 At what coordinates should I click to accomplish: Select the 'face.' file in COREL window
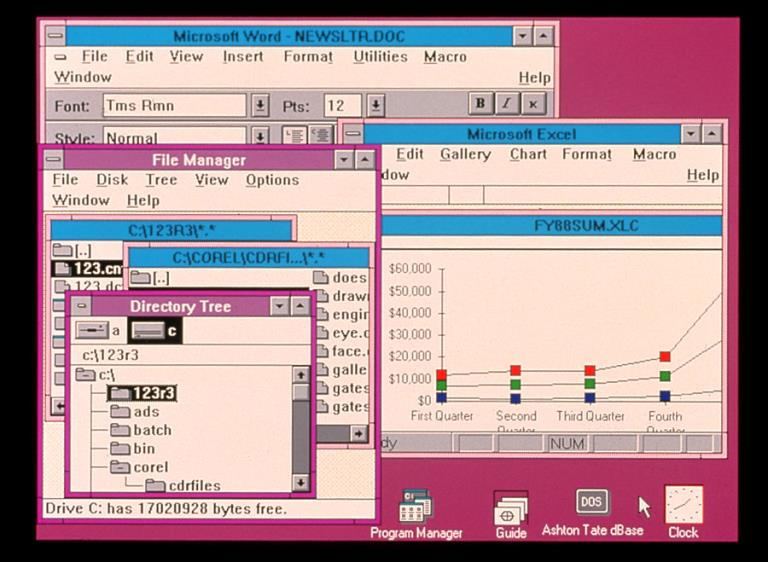point(343,351)
